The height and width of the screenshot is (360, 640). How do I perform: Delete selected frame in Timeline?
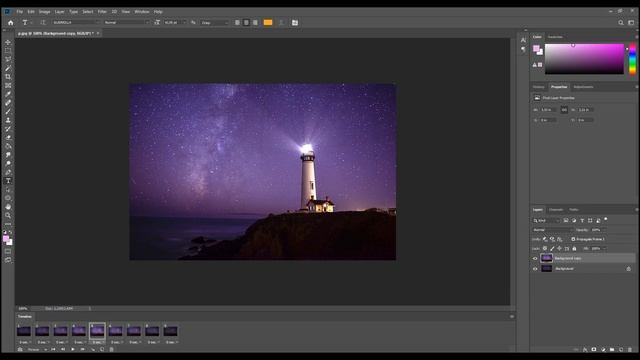tap(111, 349)
